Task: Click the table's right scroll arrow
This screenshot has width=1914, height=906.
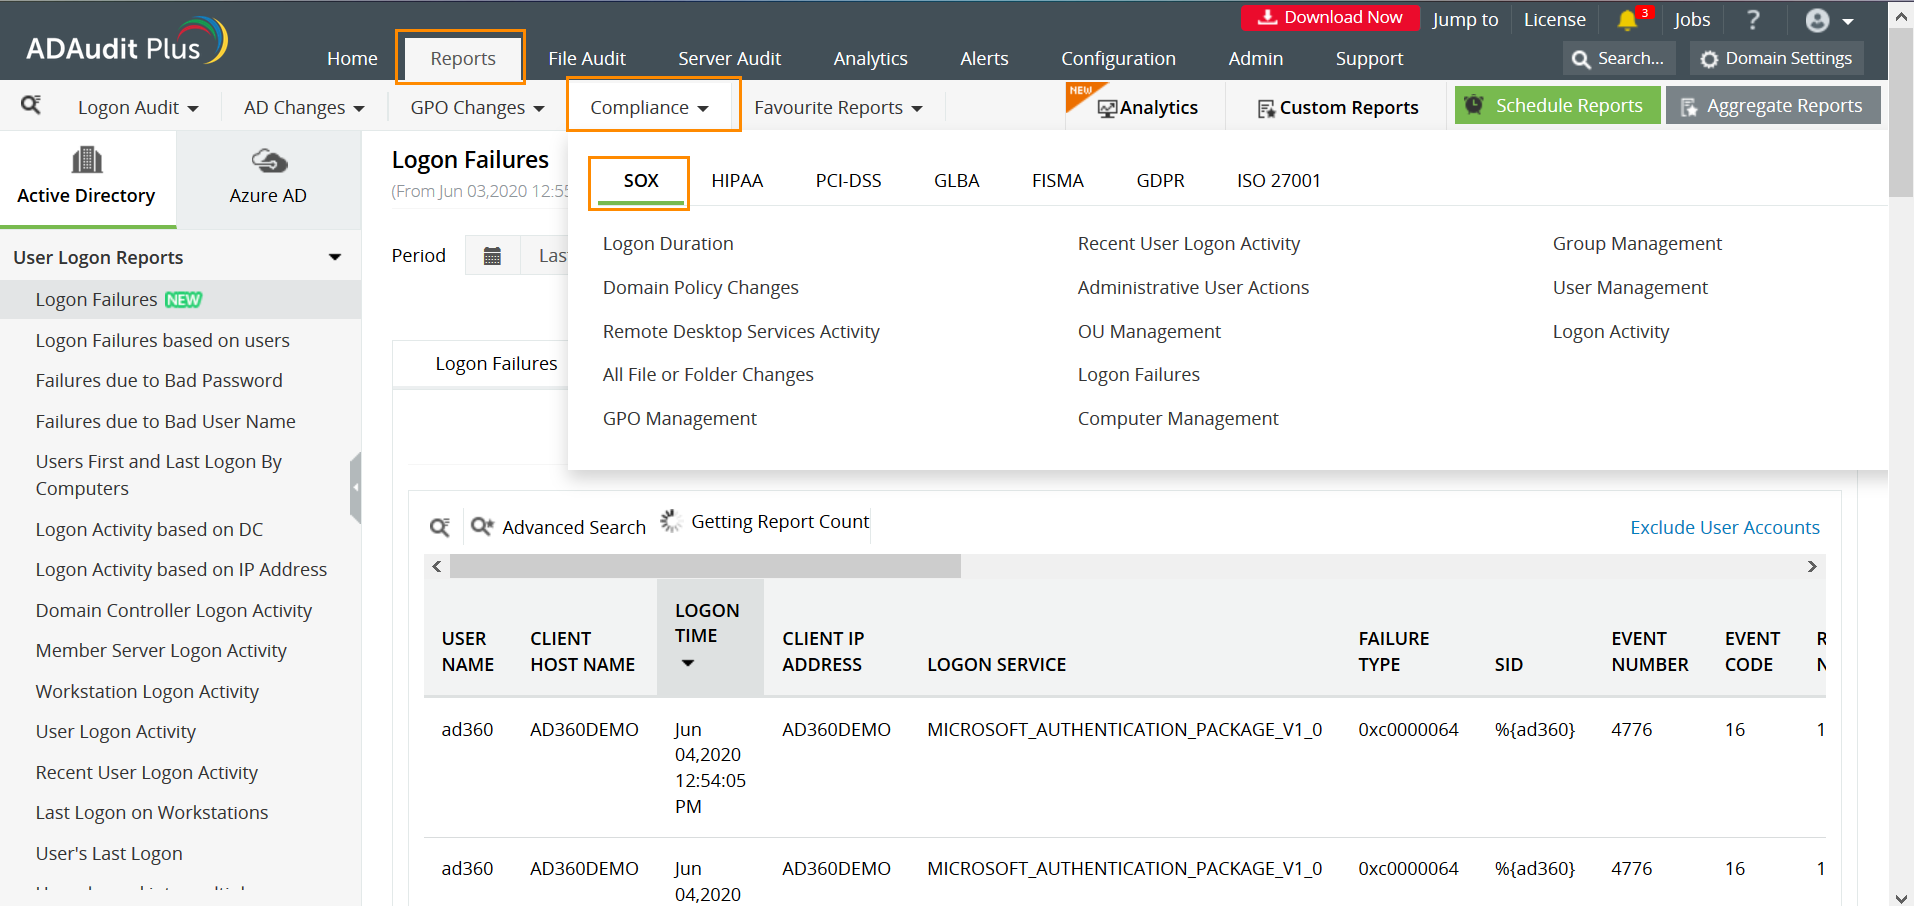Action: click(x=1811, y=566)
